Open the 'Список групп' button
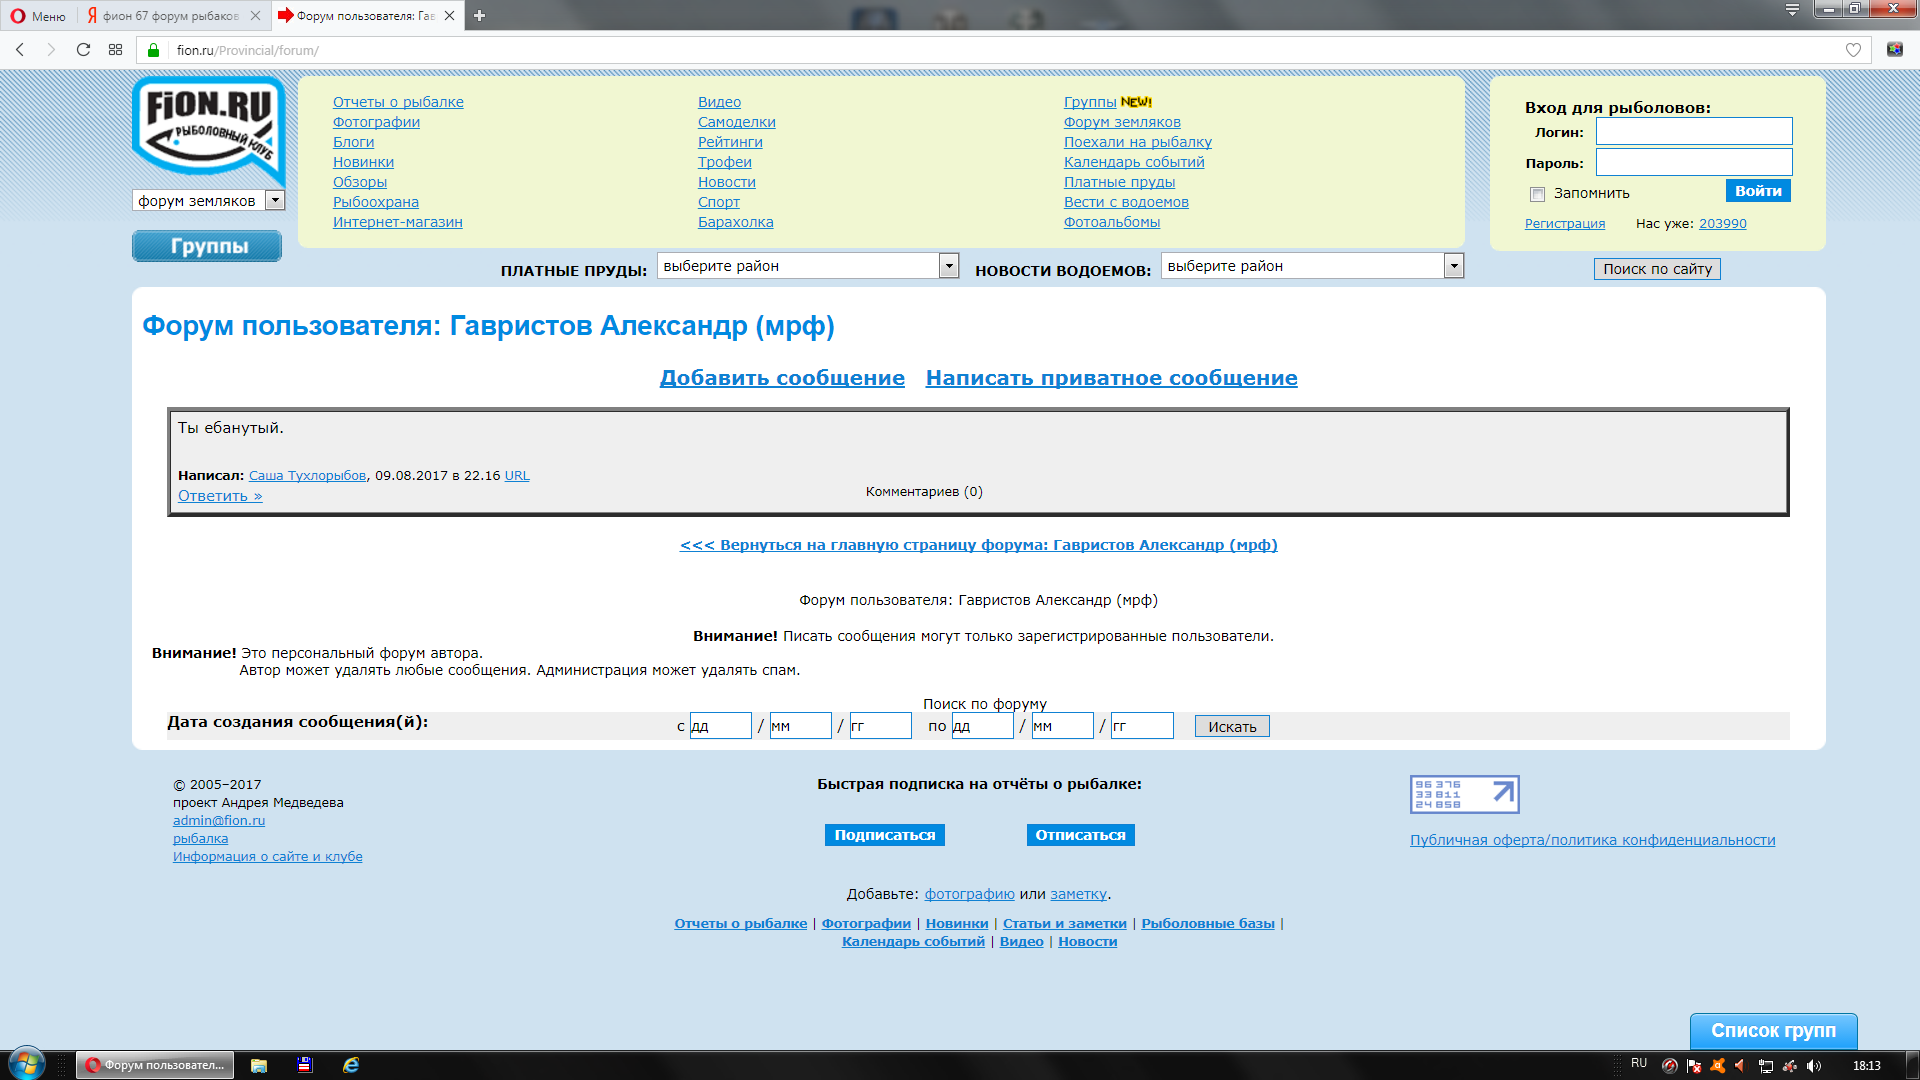This screenshot has height=1080, width=1920. 1773,1031
